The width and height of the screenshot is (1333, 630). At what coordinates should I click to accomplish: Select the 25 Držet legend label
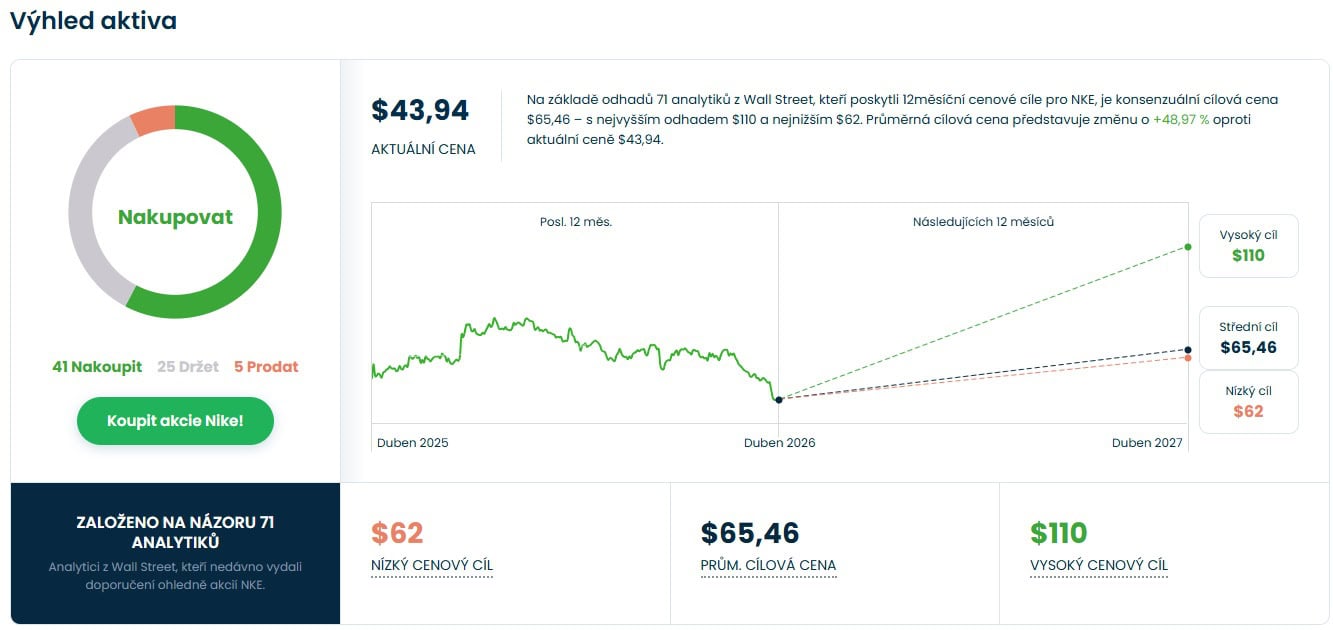pyautogui.click(x=188, y=367)
